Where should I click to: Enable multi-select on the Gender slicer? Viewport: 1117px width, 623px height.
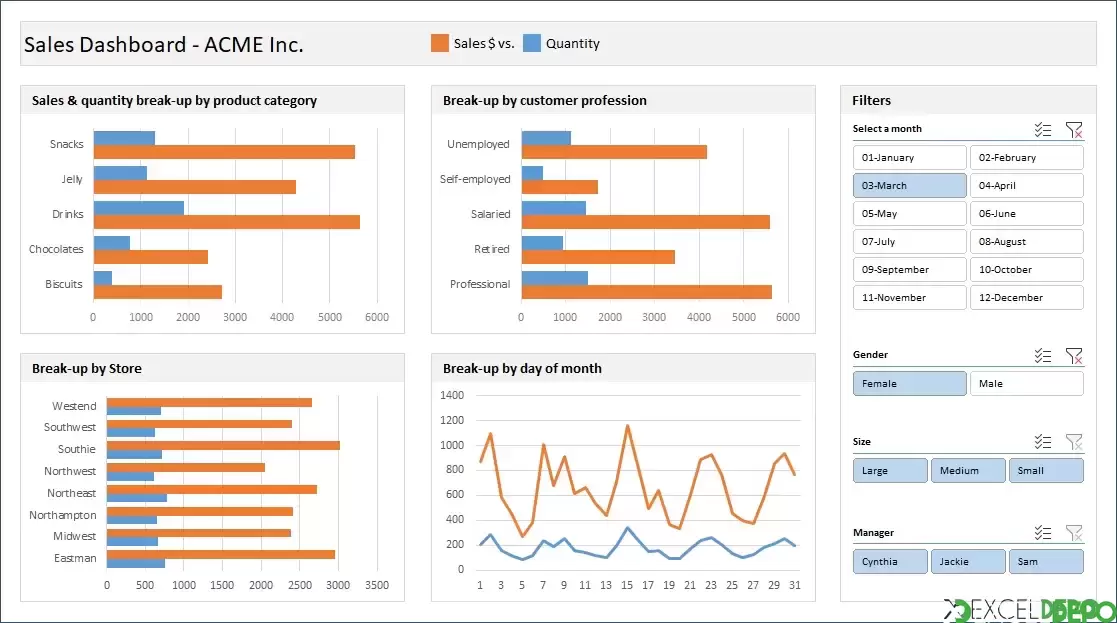pos(1043,355)
